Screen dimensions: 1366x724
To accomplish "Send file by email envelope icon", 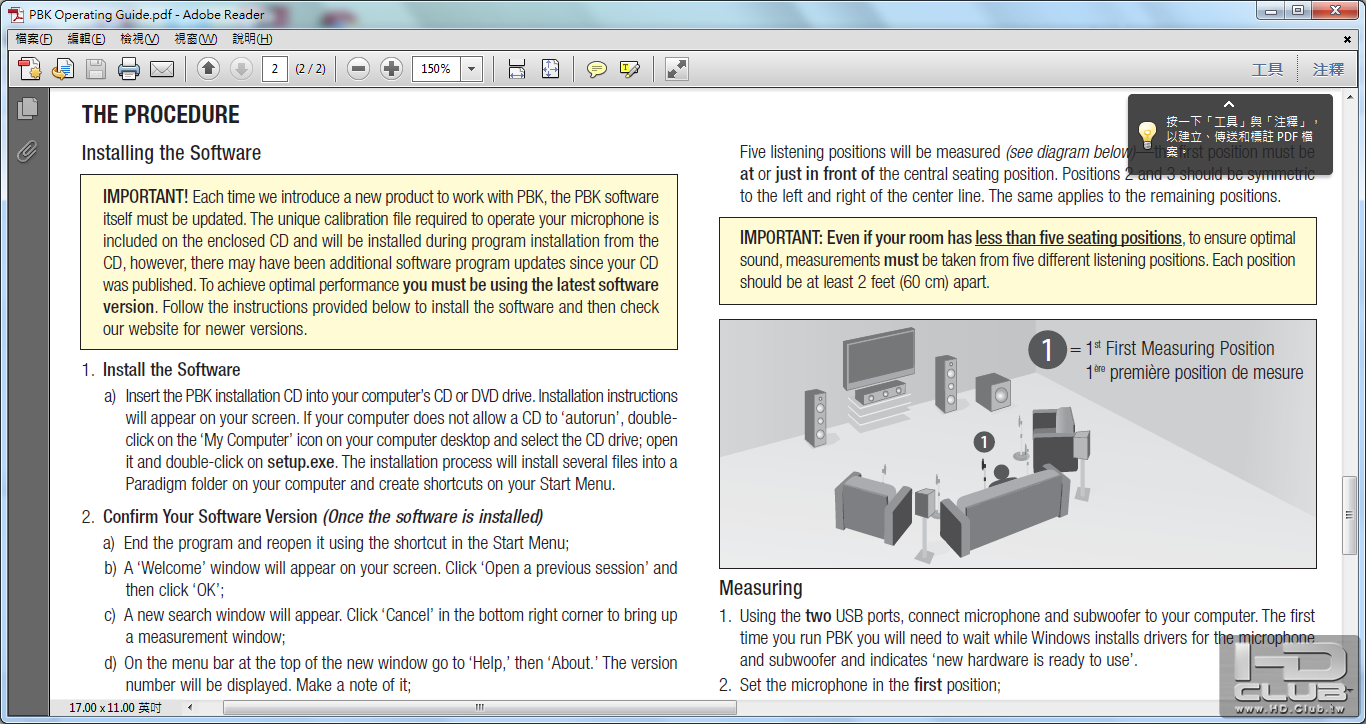I will [162, 69].
